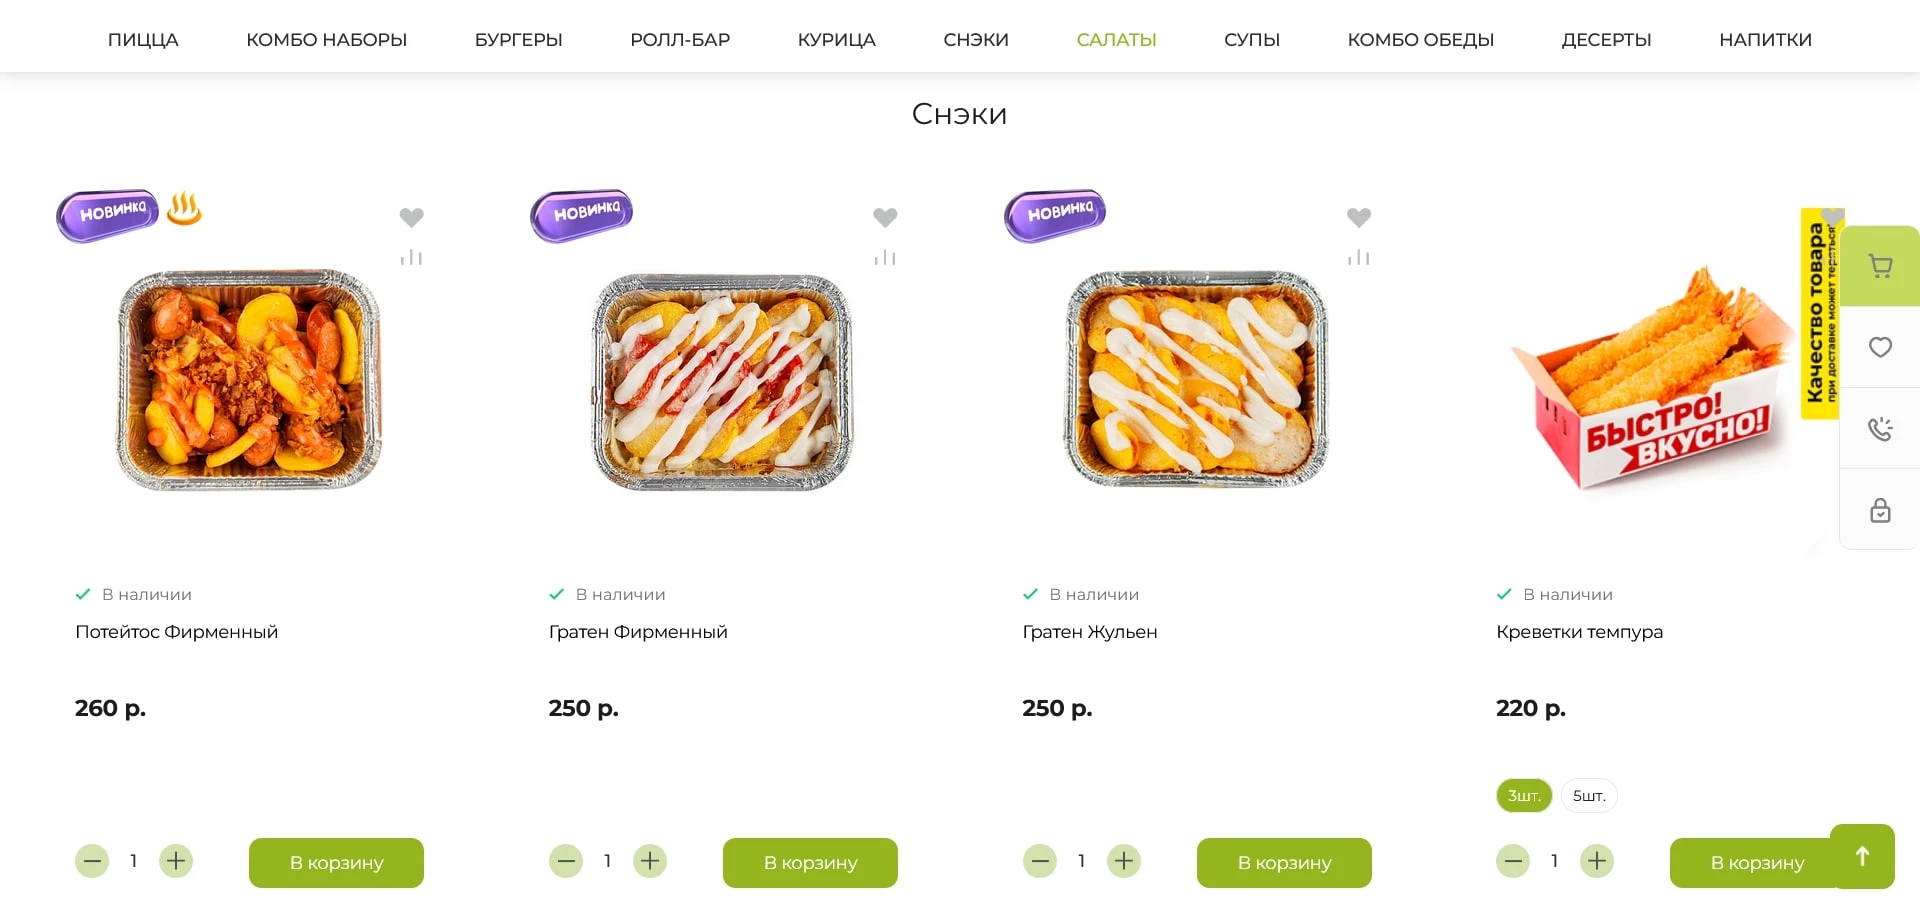The height and width of the screenshot is (913, 1920).
Task: Request a callback using the phone icon
Action: point(1881,429)
